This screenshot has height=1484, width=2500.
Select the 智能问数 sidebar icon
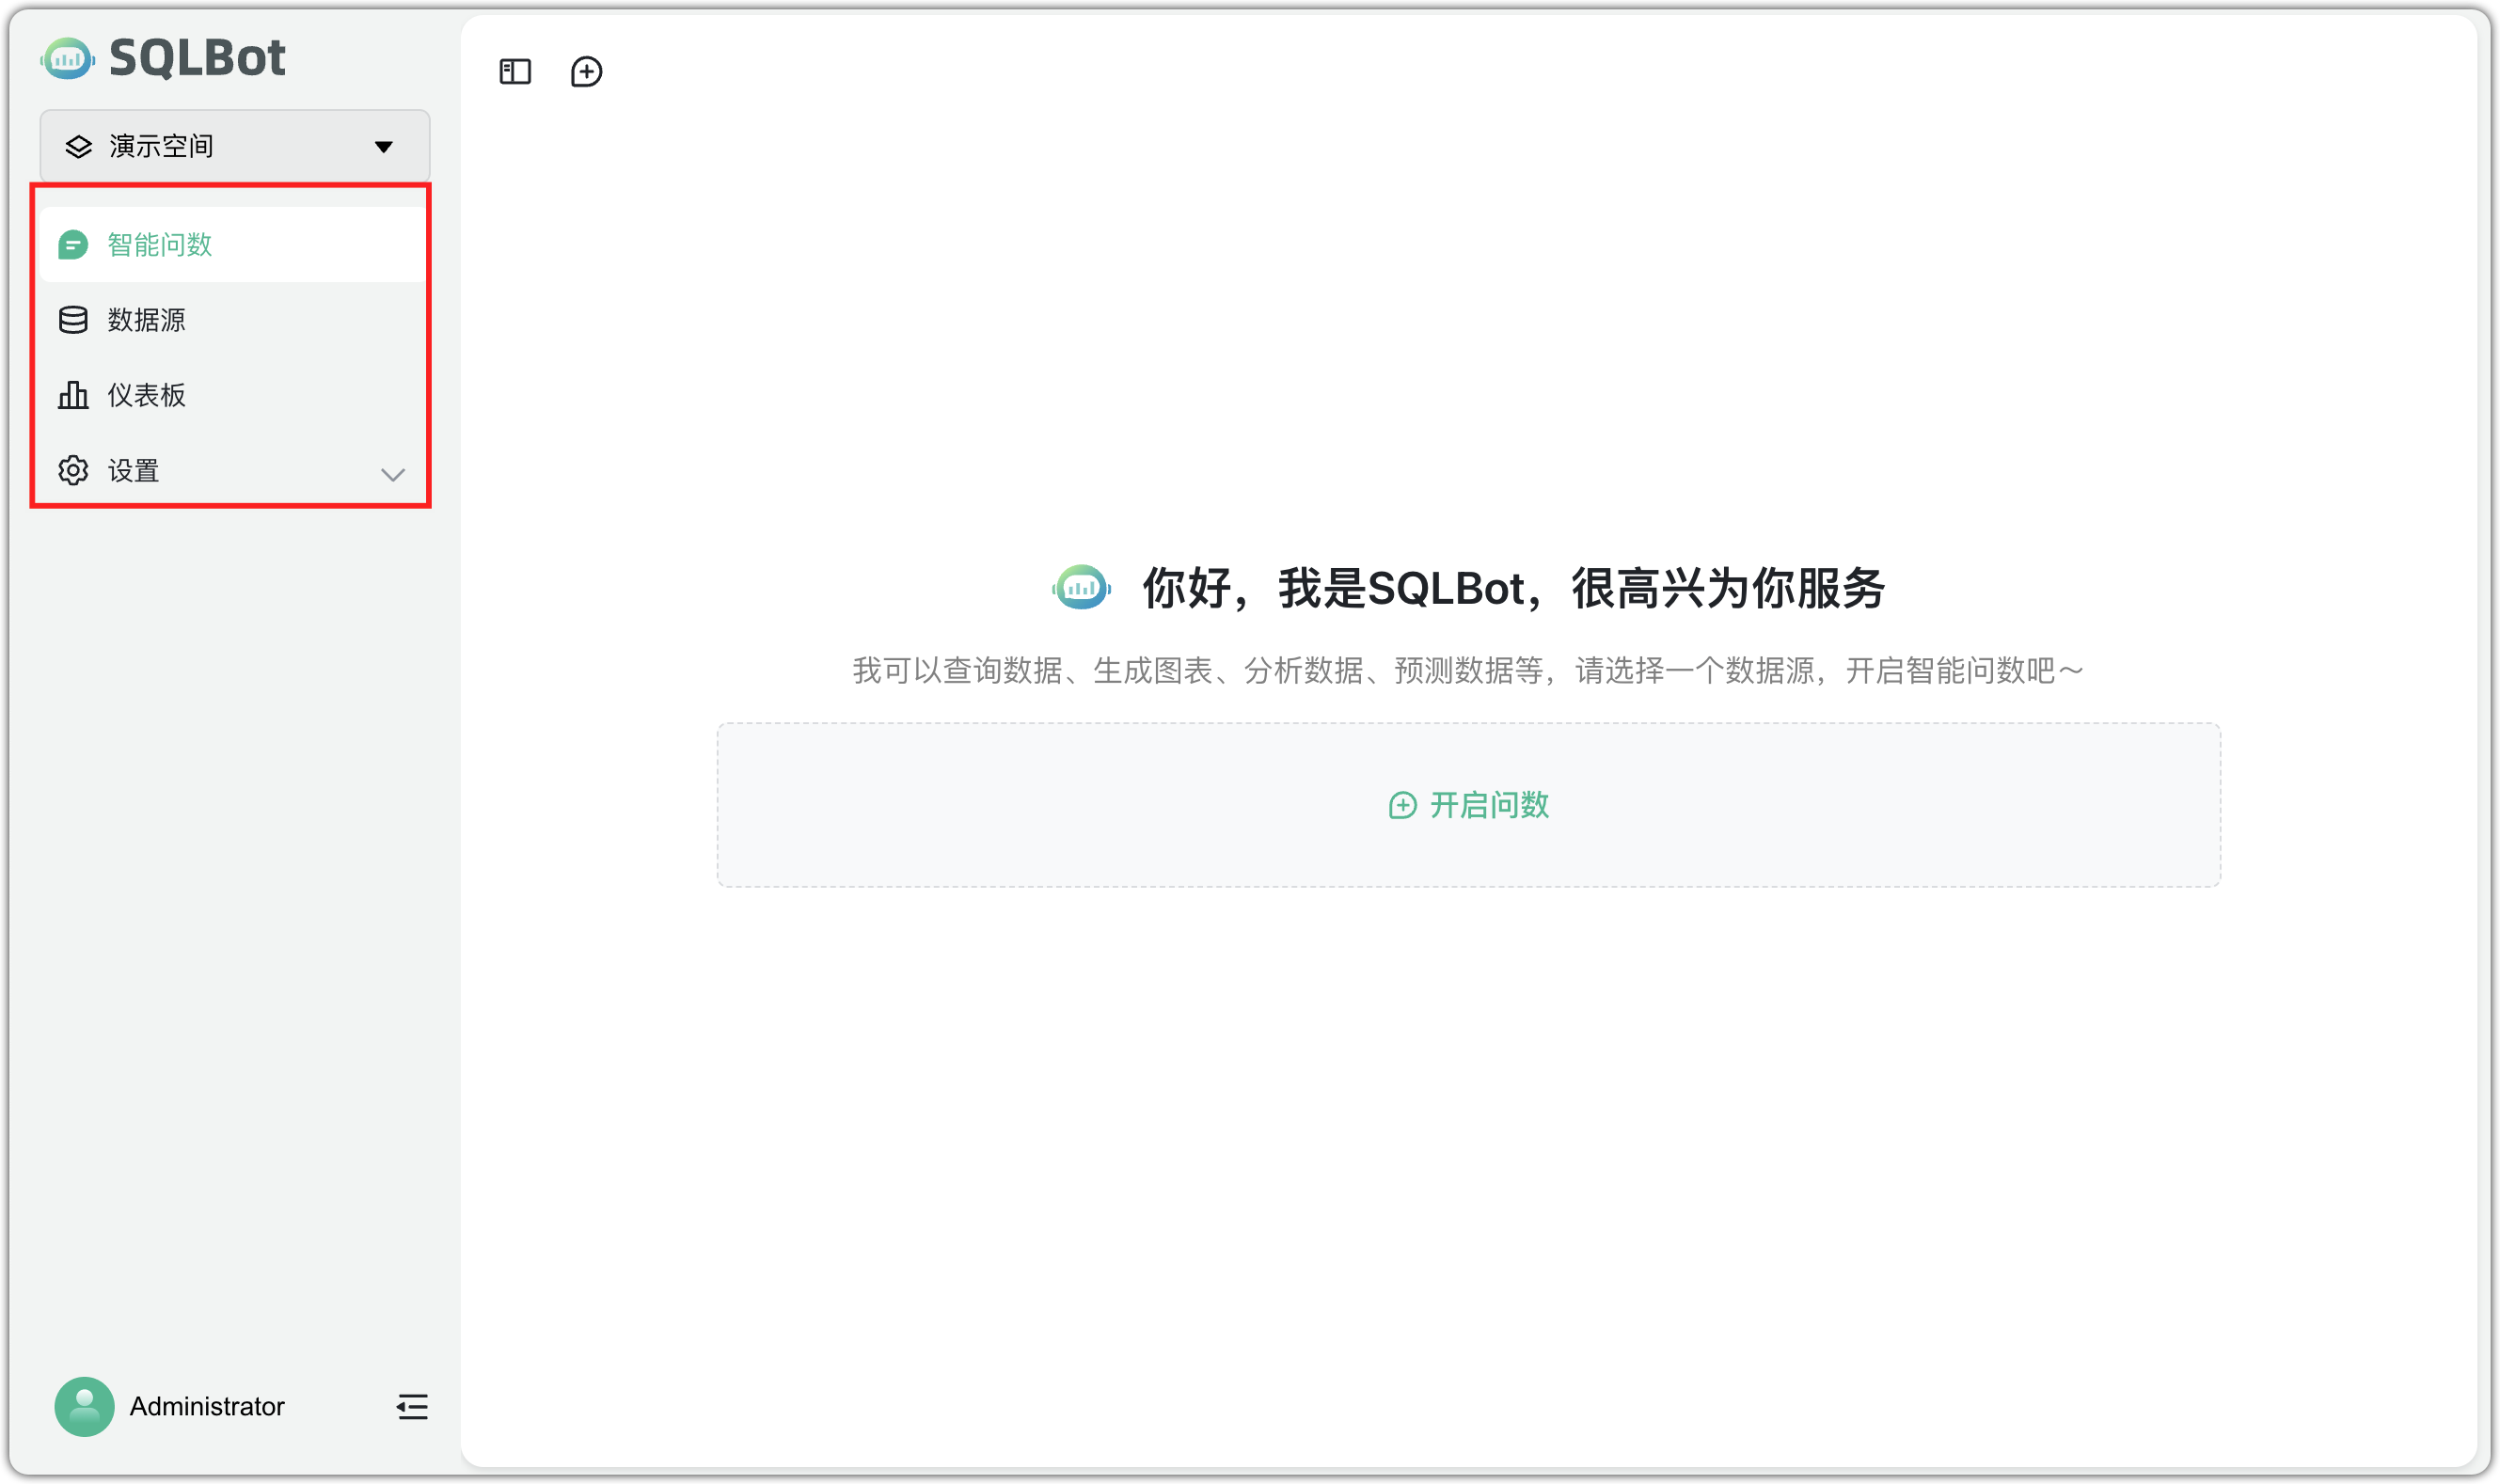[x=74, y=244]
